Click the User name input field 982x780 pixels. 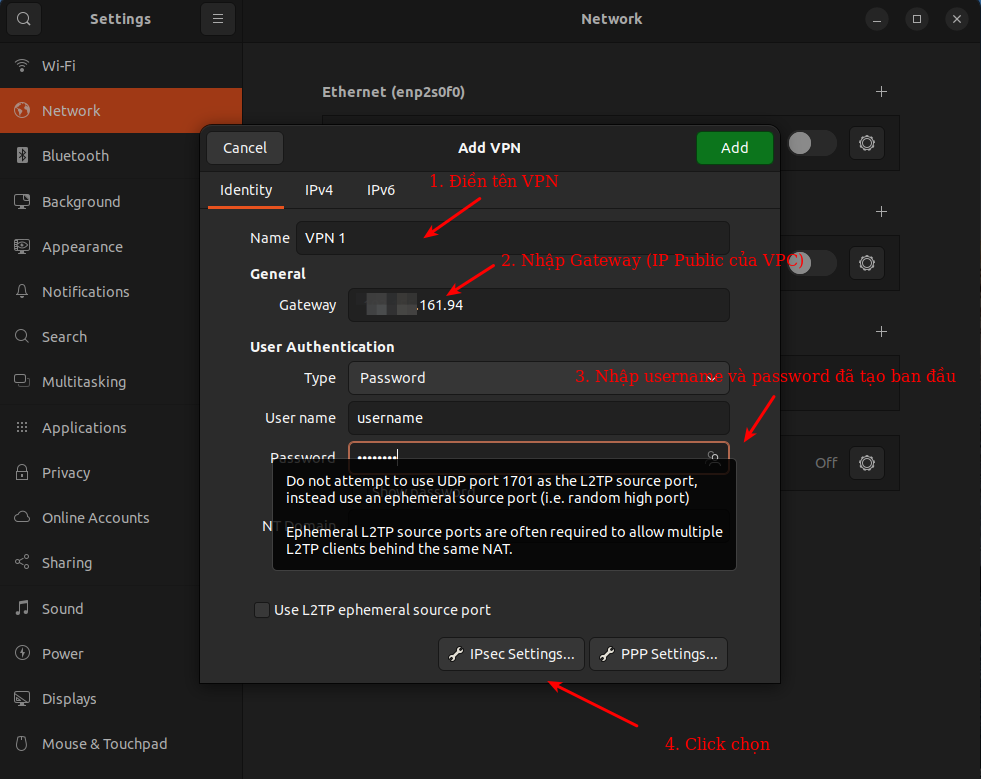pos(539,419)
